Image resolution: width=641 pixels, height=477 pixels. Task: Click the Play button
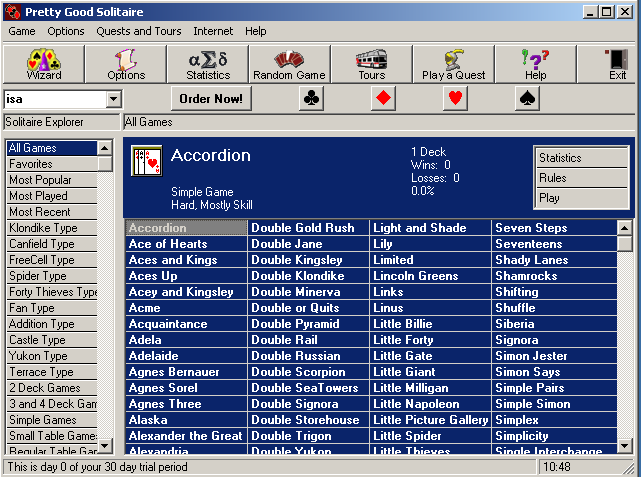(x=581, y=198)
